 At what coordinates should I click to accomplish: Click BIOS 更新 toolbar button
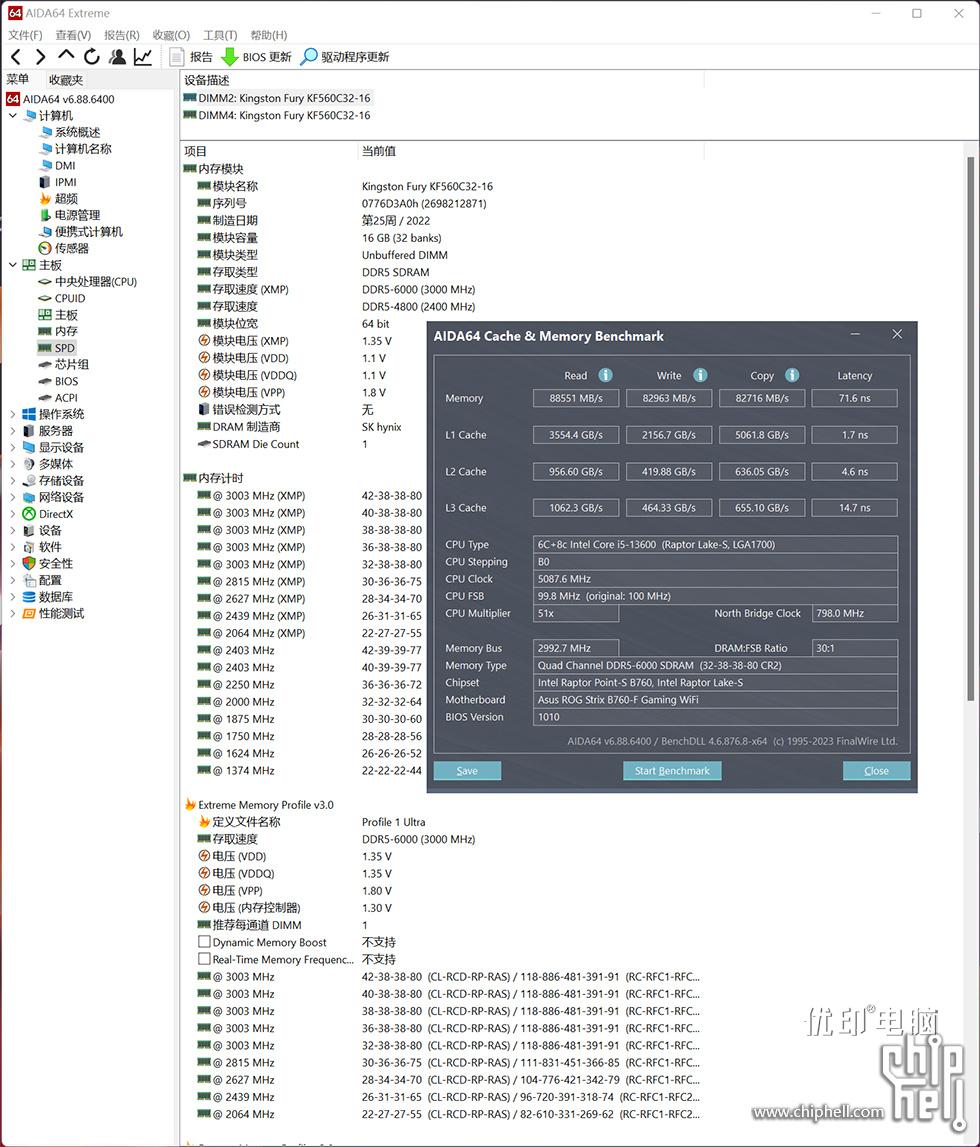click(257, 56)
